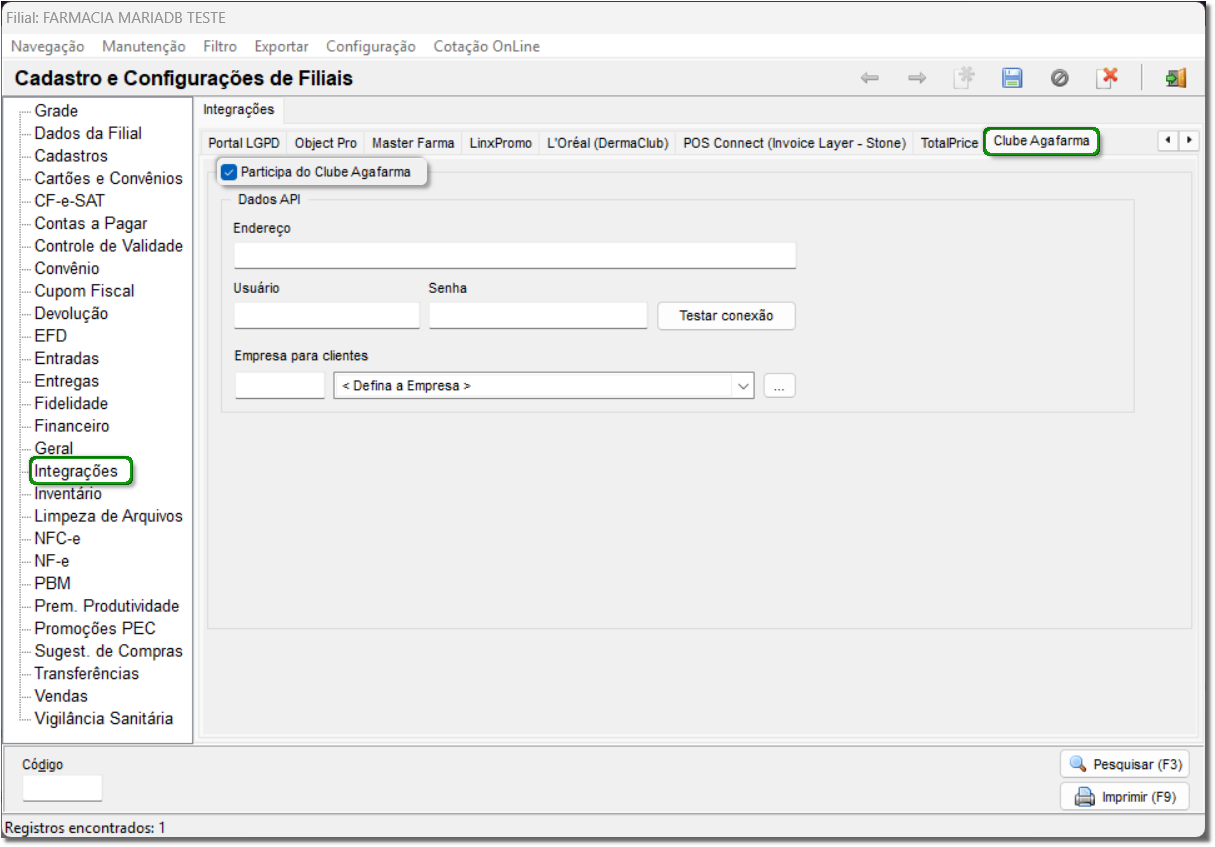The width and height of the screenshot is (1215, 847).
Task: Switch to the TotalPrice tab
Action: [949, 143]
